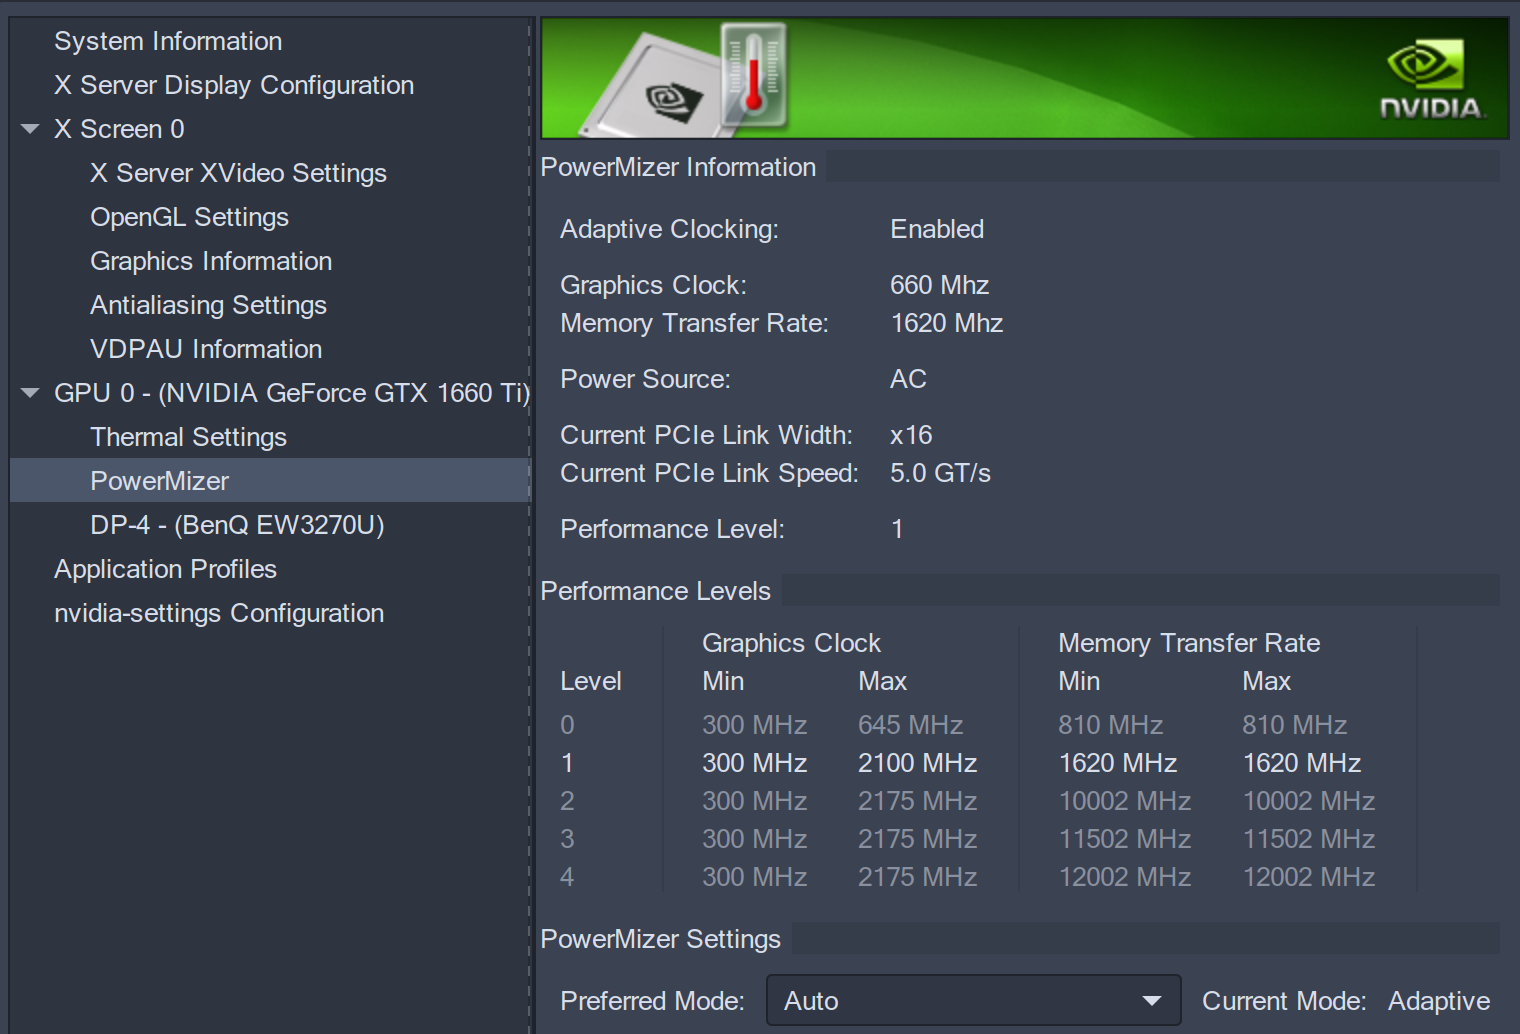The width and height of the screenshot is (1520, 1034).
Task: Click level 3 memory max 11502 MHz
Action: [x=1308, y=839]
